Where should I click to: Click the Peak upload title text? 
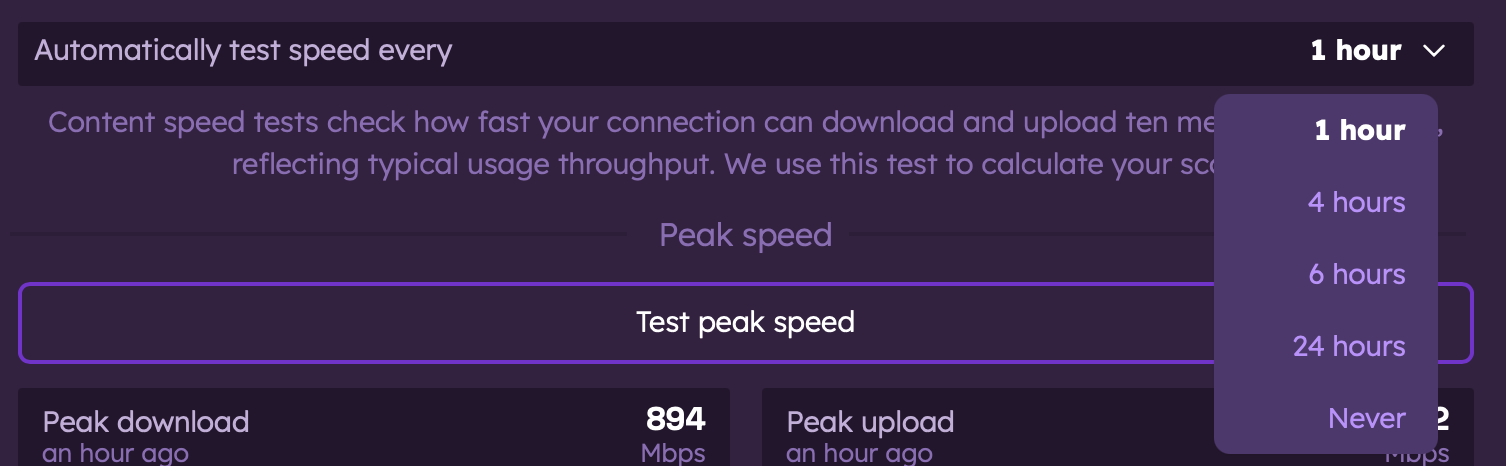(x=870, y=422)
